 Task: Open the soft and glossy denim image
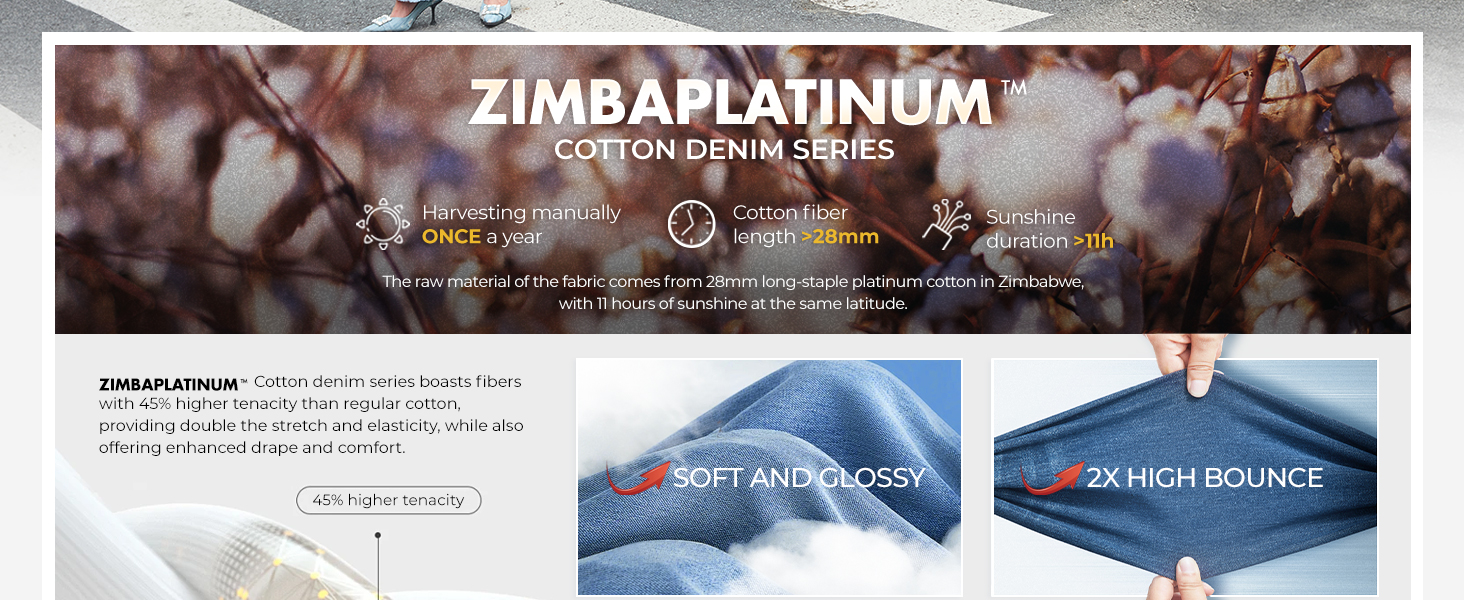769,477
